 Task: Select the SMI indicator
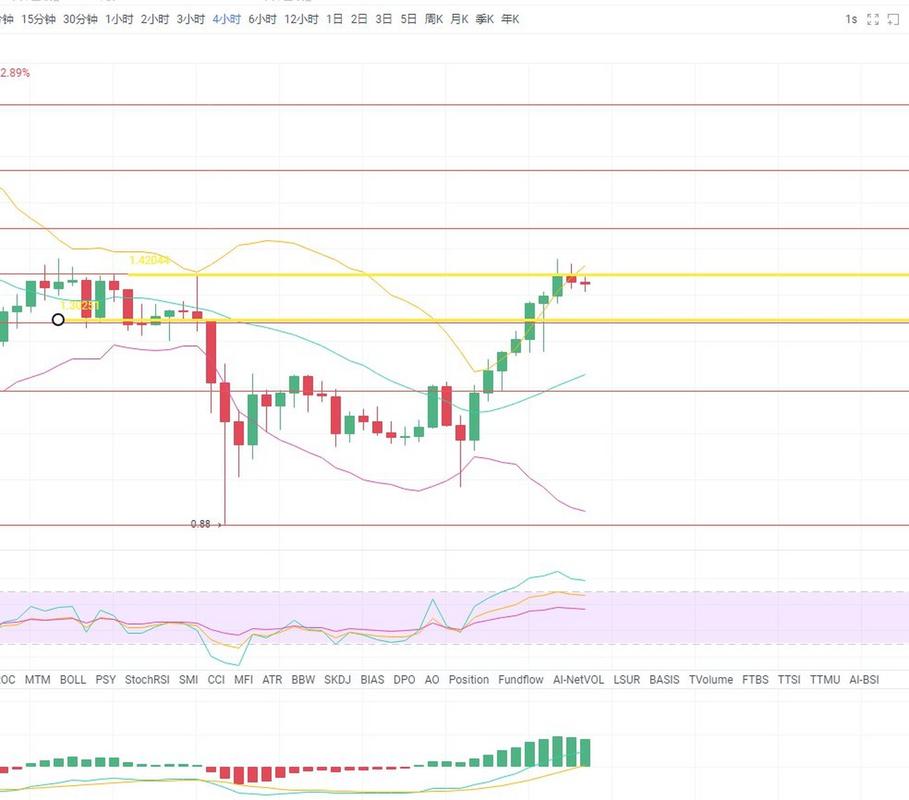click(188, 679)
